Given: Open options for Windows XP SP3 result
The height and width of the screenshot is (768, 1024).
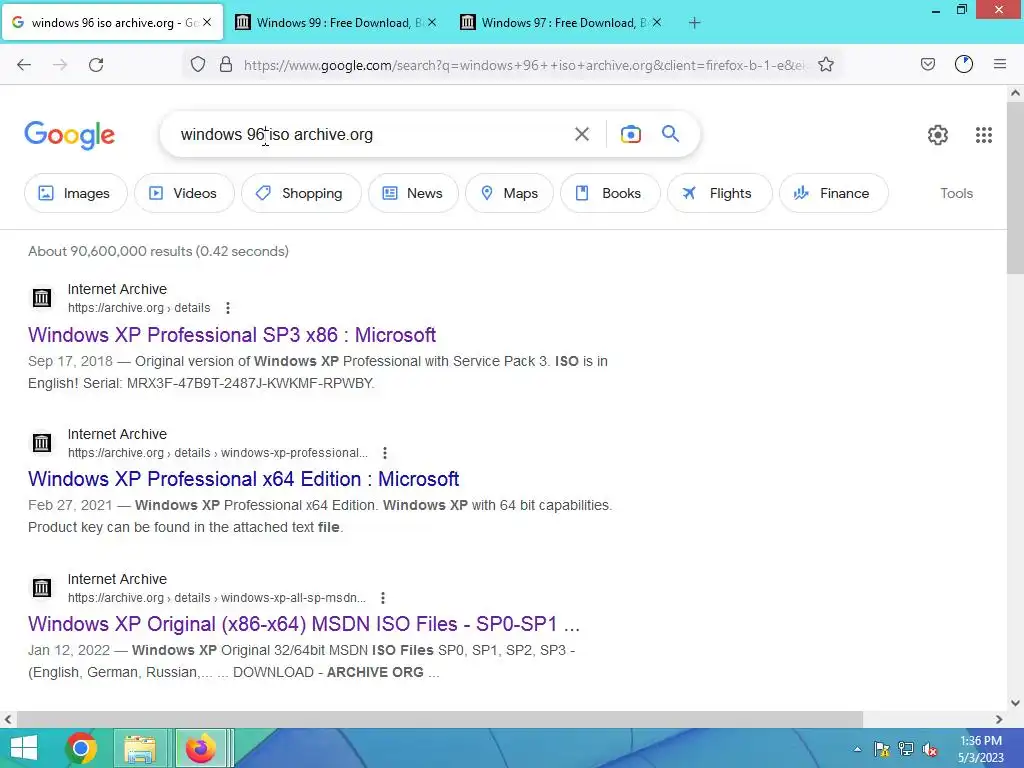Looking at the screenshot, I should point(227,308).
